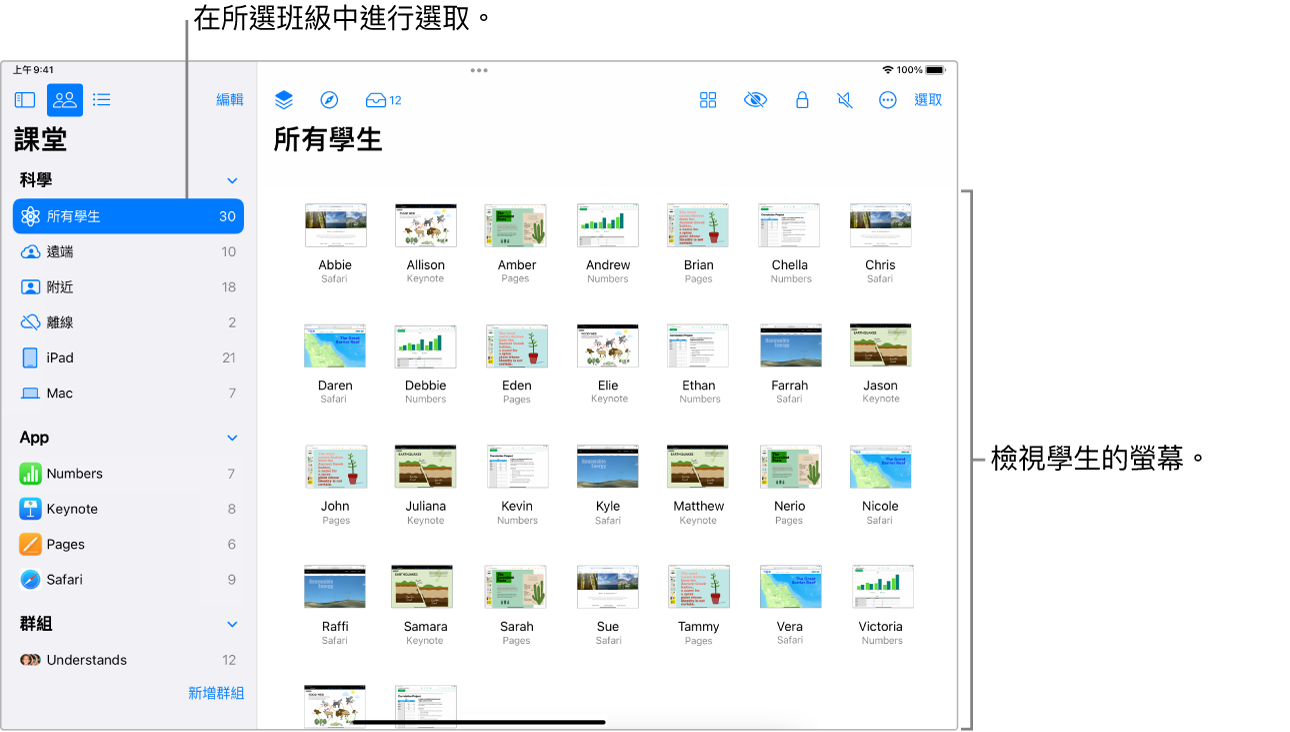This screenshot has width=1290, height=732.
Task: Lock student devices with padlock icon
Action: click(x=802, y=100)
